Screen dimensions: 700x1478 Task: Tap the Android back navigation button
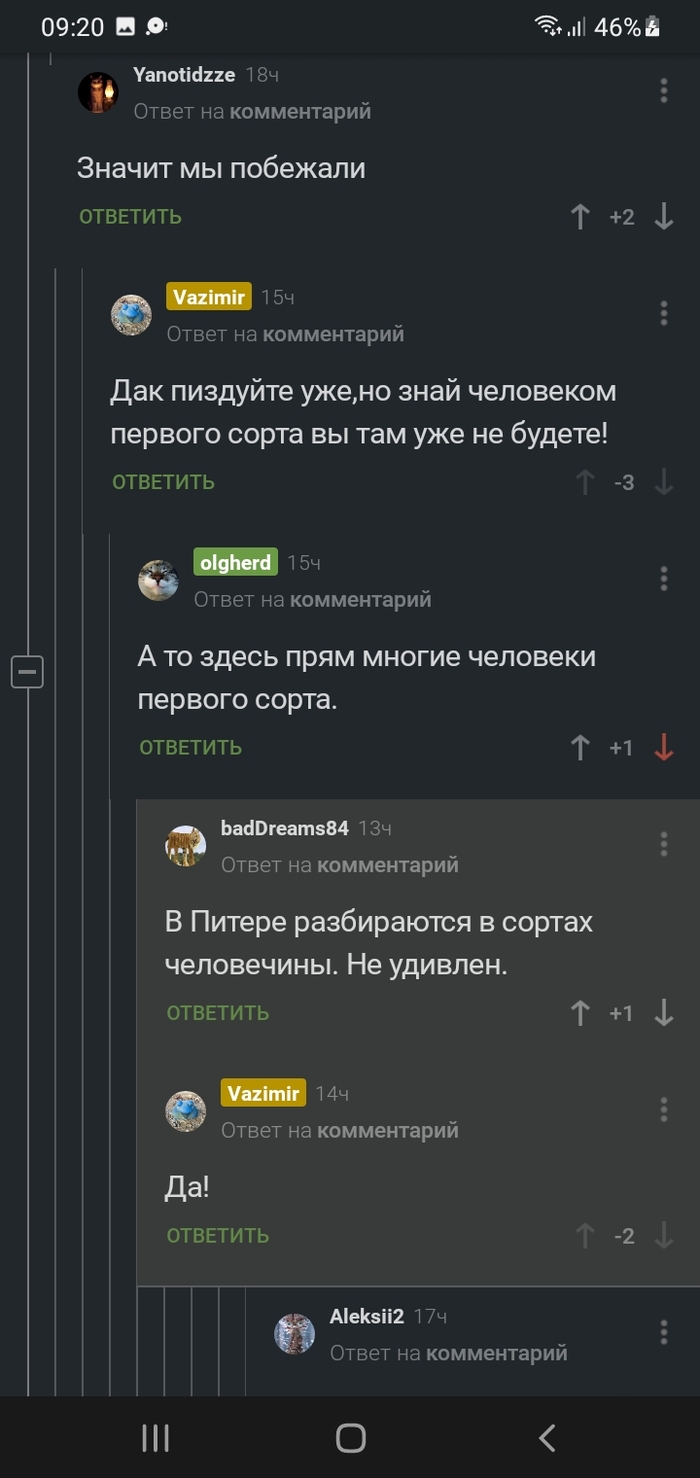(546, 1438)
